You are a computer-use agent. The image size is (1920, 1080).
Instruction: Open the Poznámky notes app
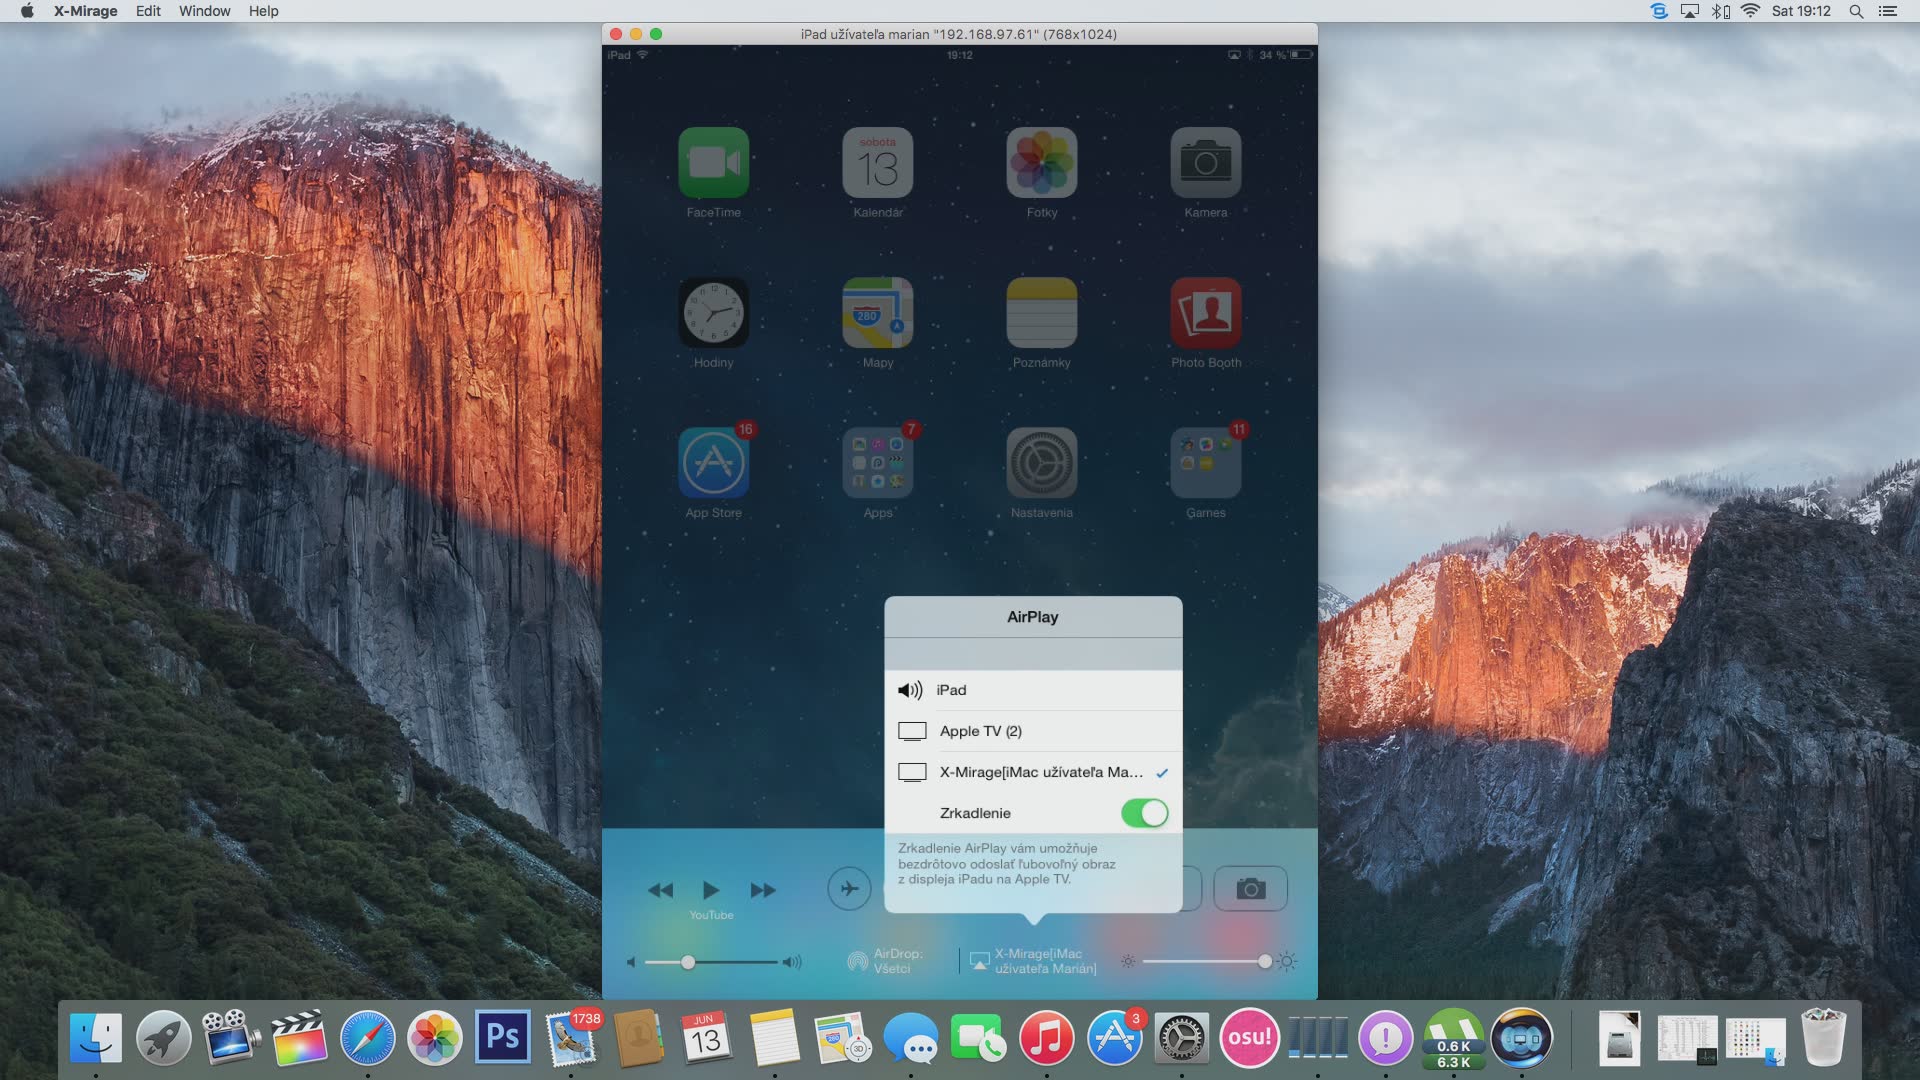(x=1041, y=312)
